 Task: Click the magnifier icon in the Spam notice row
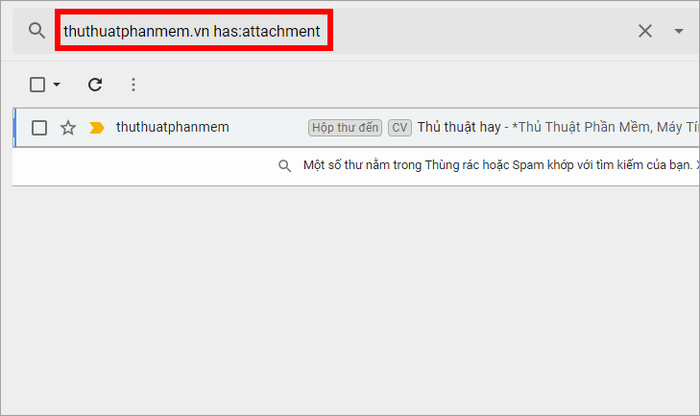pos(284,166)
